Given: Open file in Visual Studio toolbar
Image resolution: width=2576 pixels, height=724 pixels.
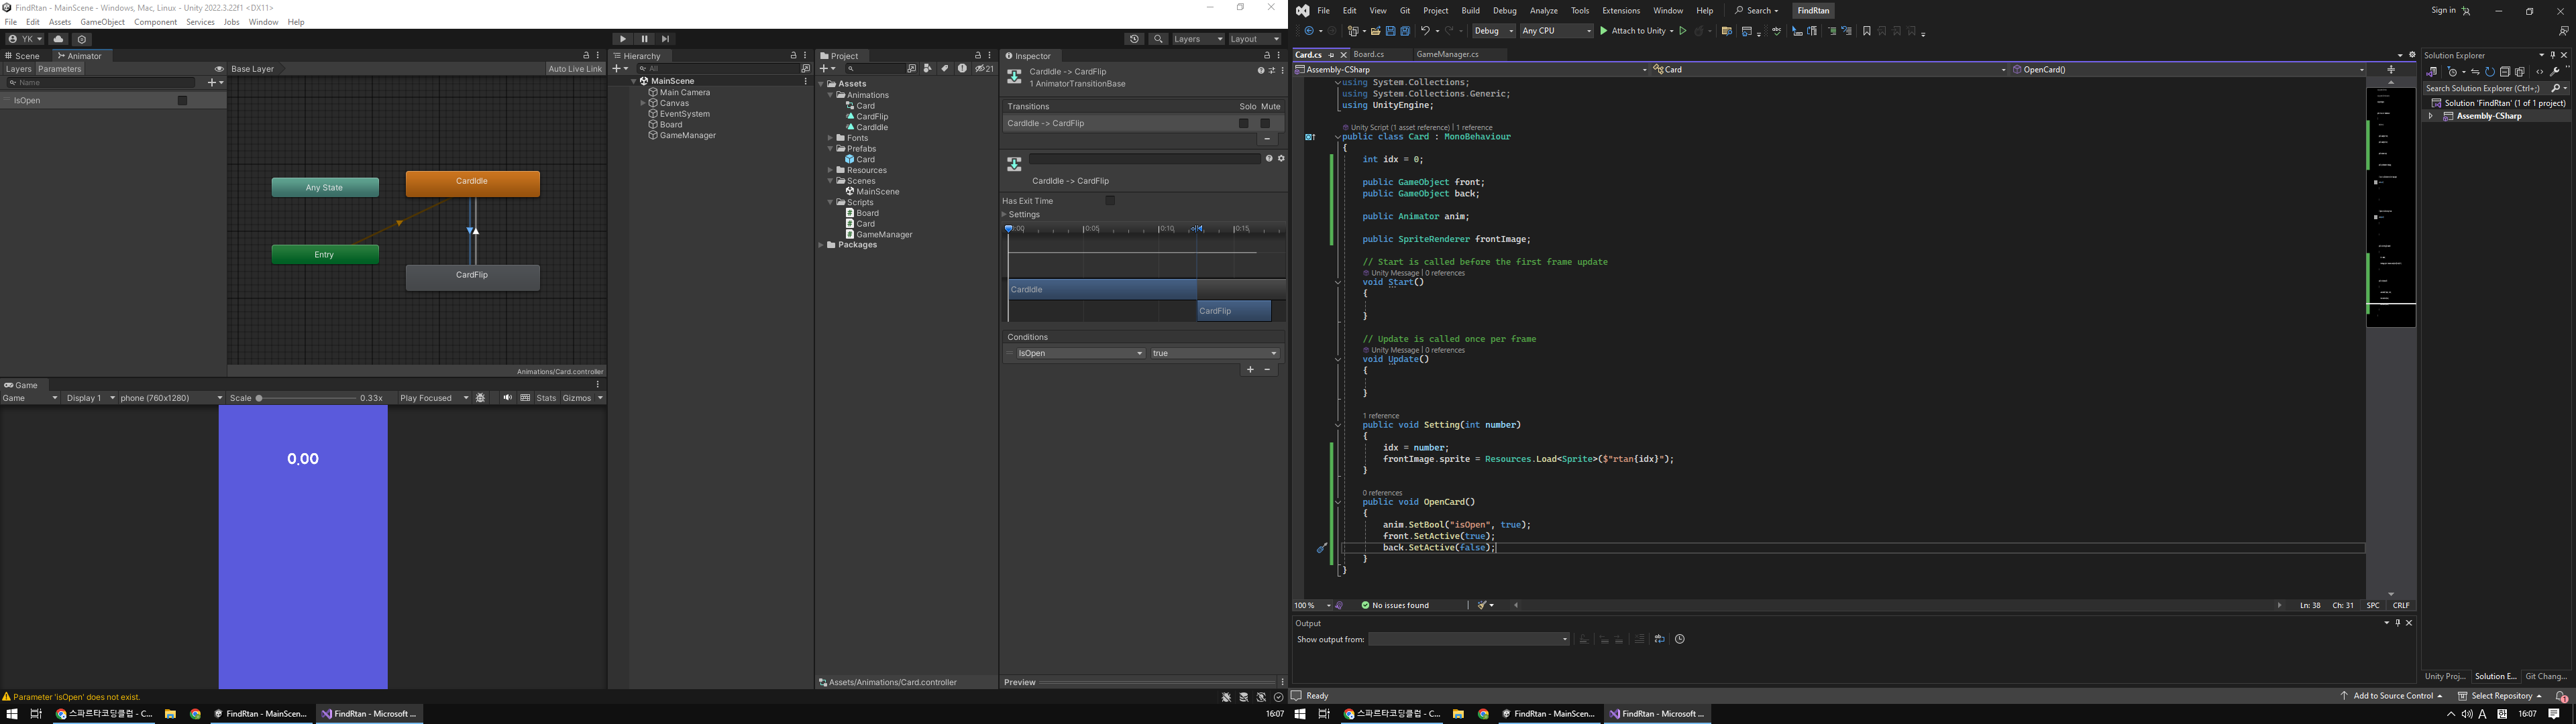Looking at the screenshot, I should point(1375,31).
